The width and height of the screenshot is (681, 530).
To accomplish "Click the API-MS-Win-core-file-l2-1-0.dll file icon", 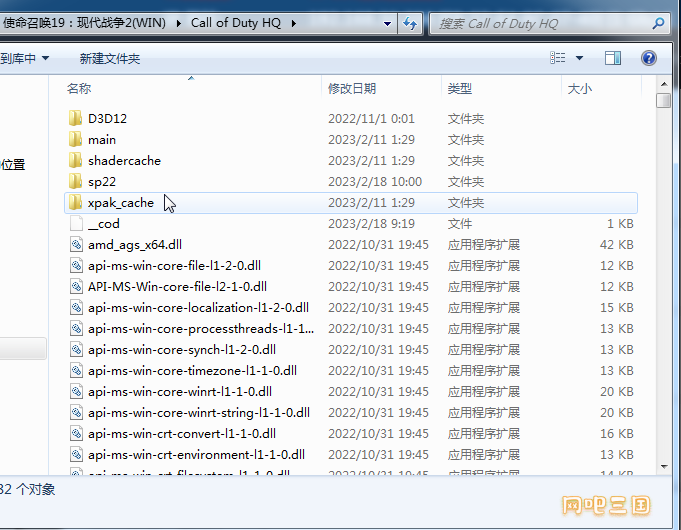I will pyautogui.click(x=76, y=286).
